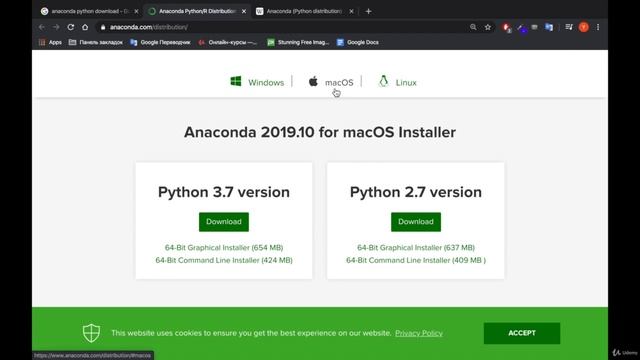Switch to the Anaconda Python/R Distribution tab
This screenshot has height=360, width=640.
197,11
